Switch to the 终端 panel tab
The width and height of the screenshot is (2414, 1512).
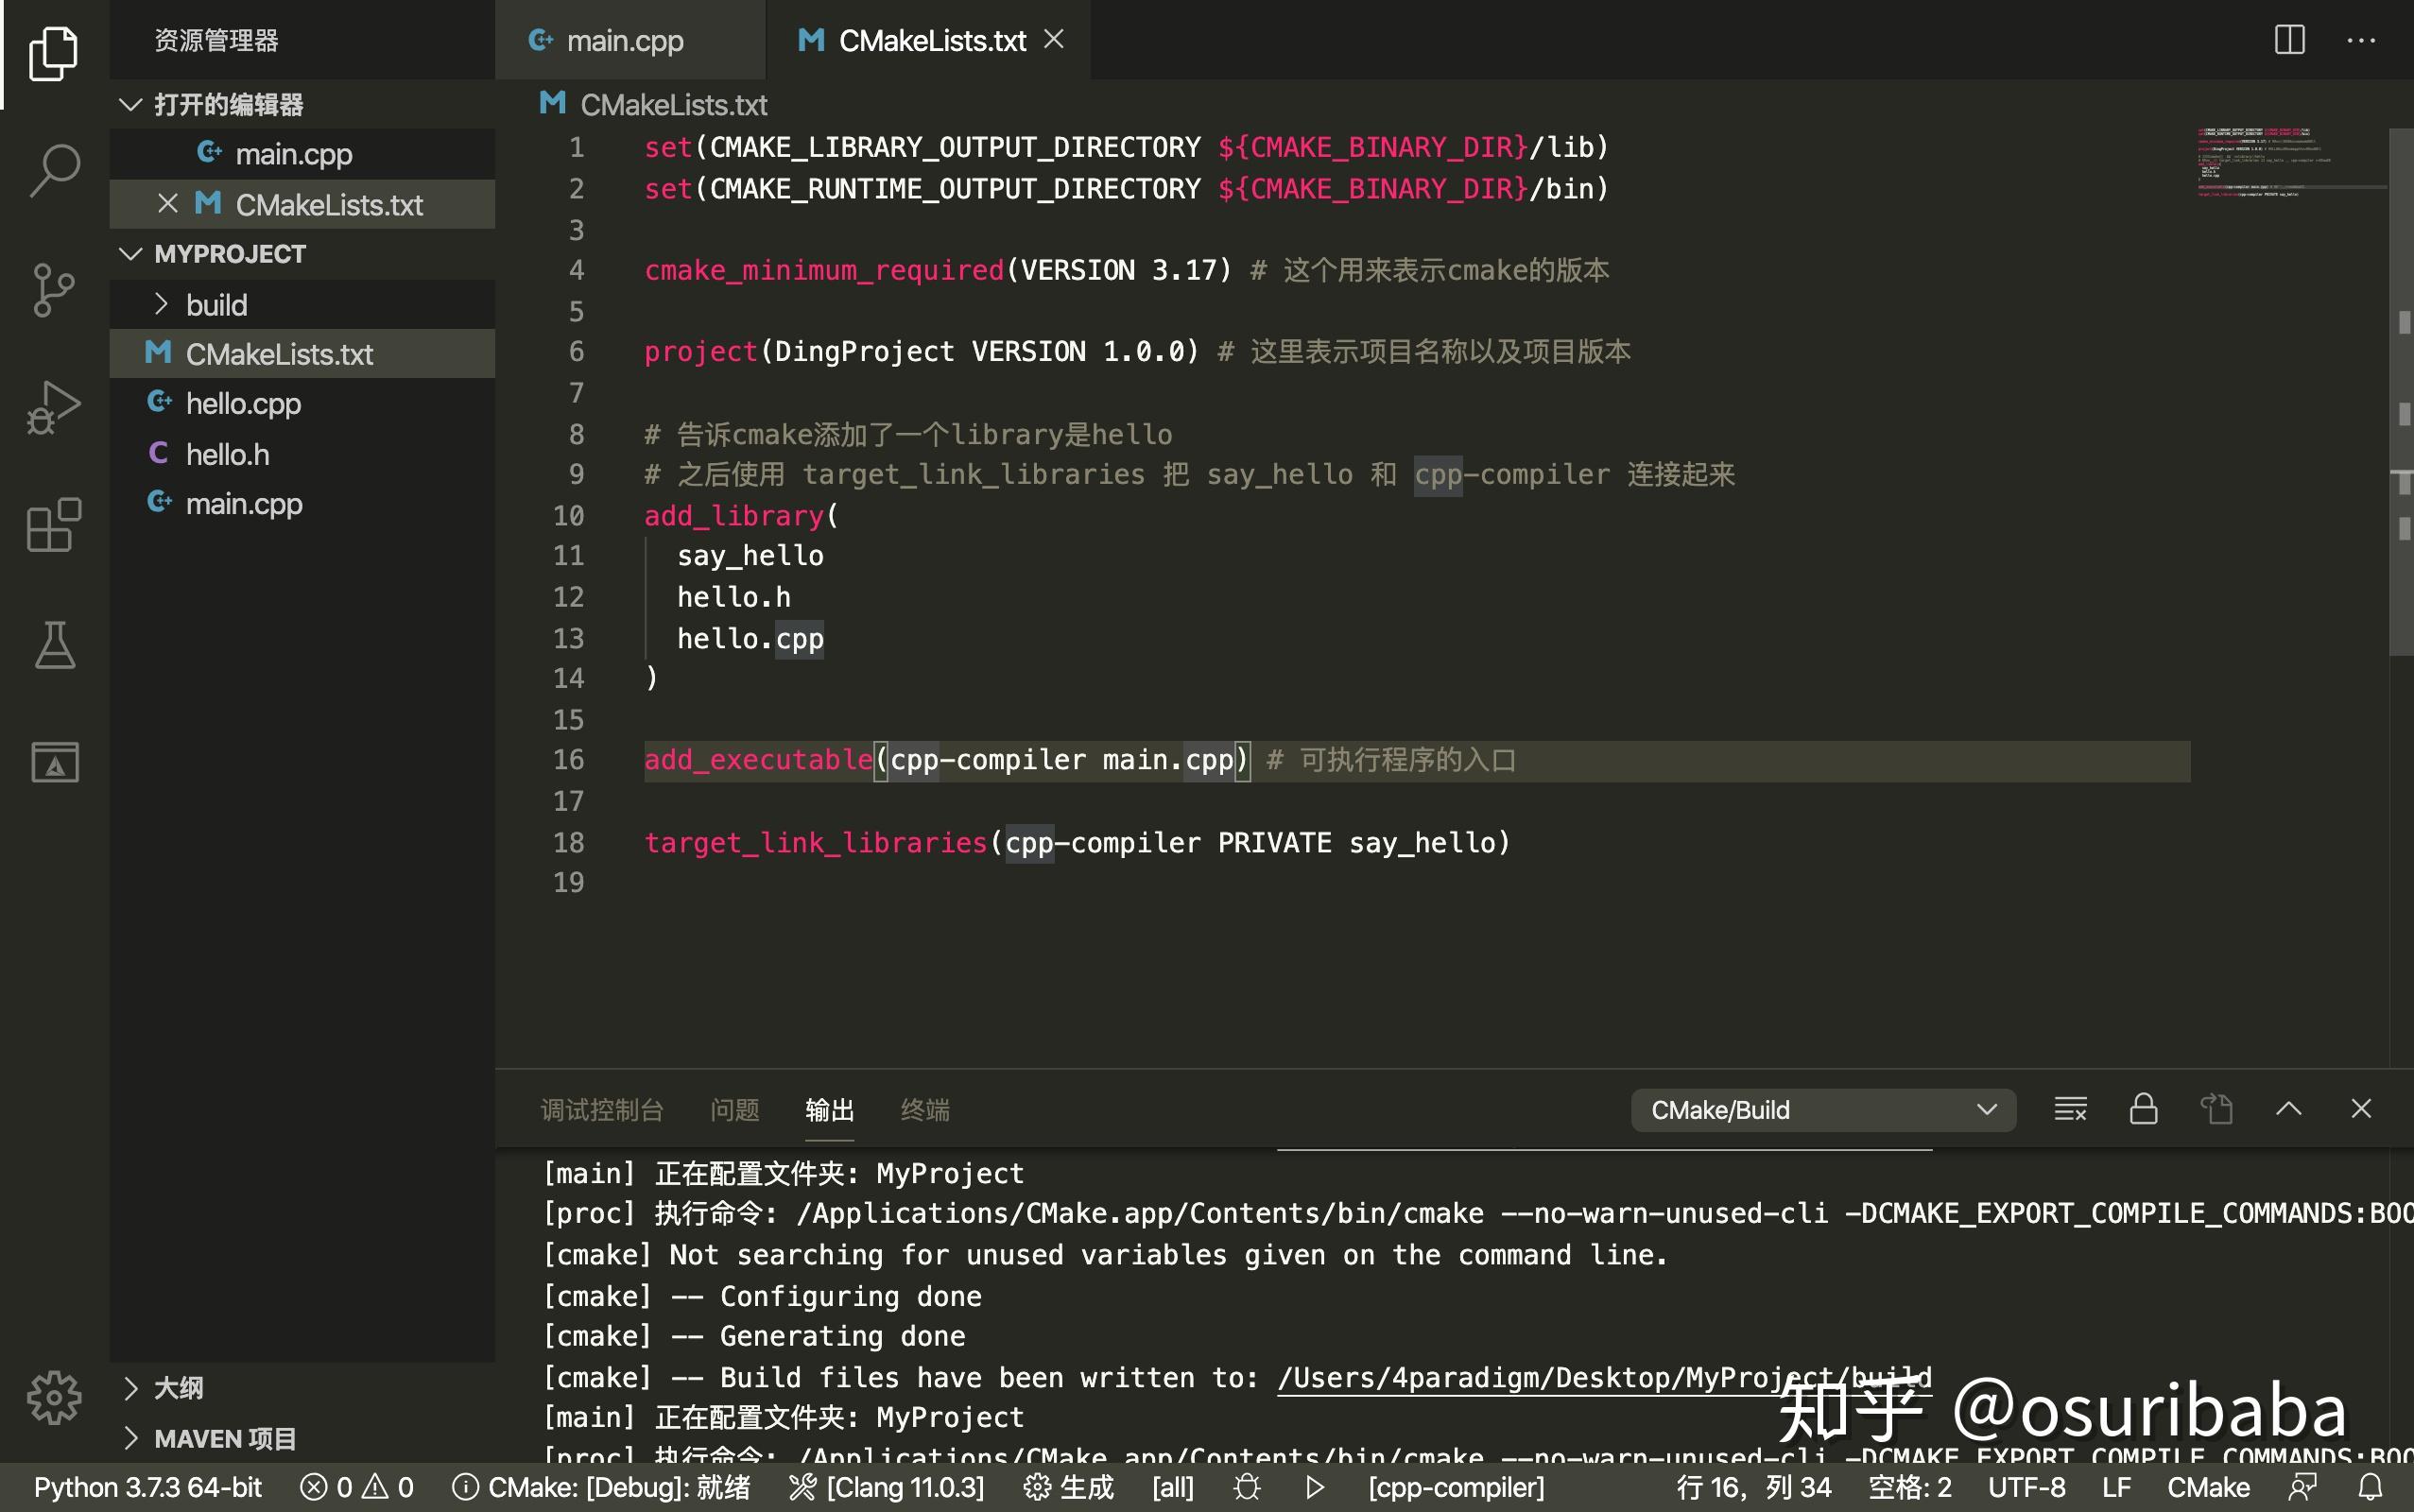(x=923, y=1110)
